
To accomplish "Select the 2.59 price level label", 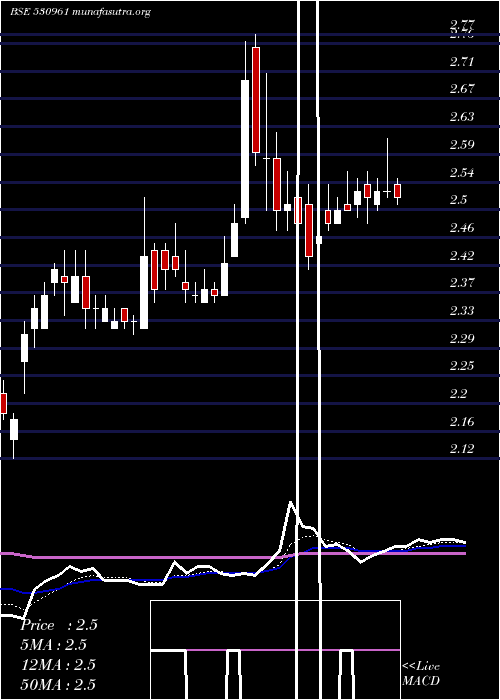I will tap(462, 145).
